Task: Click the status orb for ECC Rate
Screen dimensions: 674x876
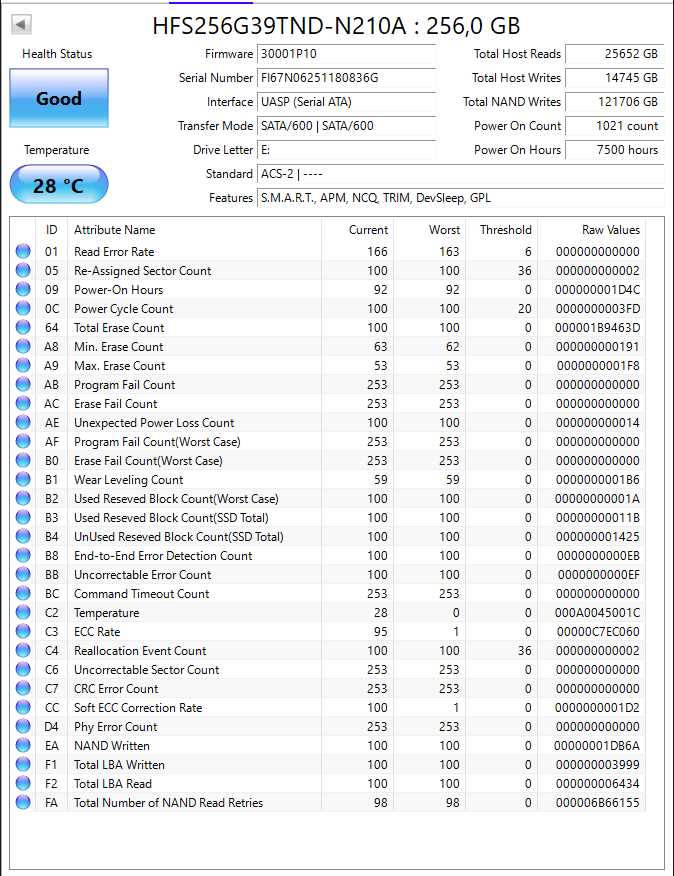Action: 23,631
